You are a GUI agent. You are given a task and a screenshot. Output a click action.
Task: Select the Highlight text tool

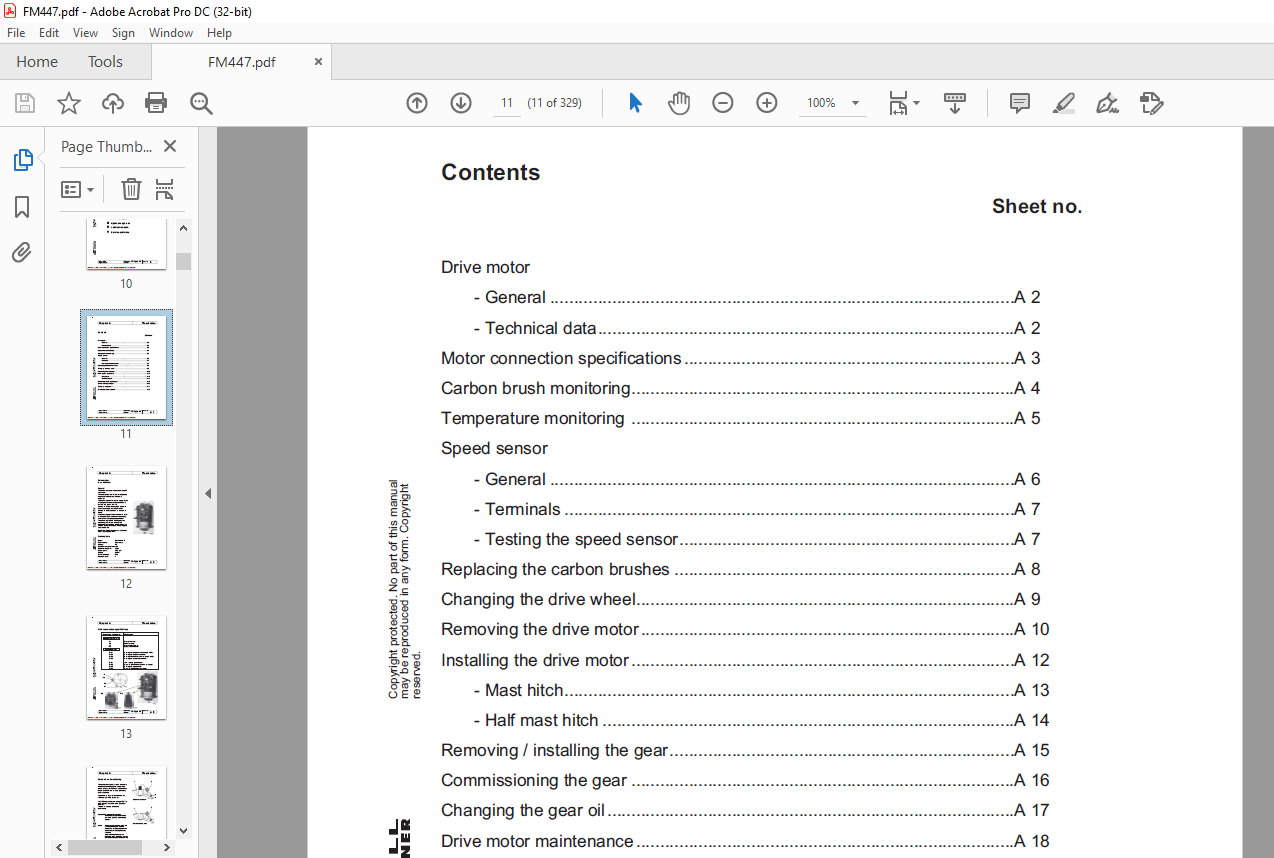[1064, 103]
